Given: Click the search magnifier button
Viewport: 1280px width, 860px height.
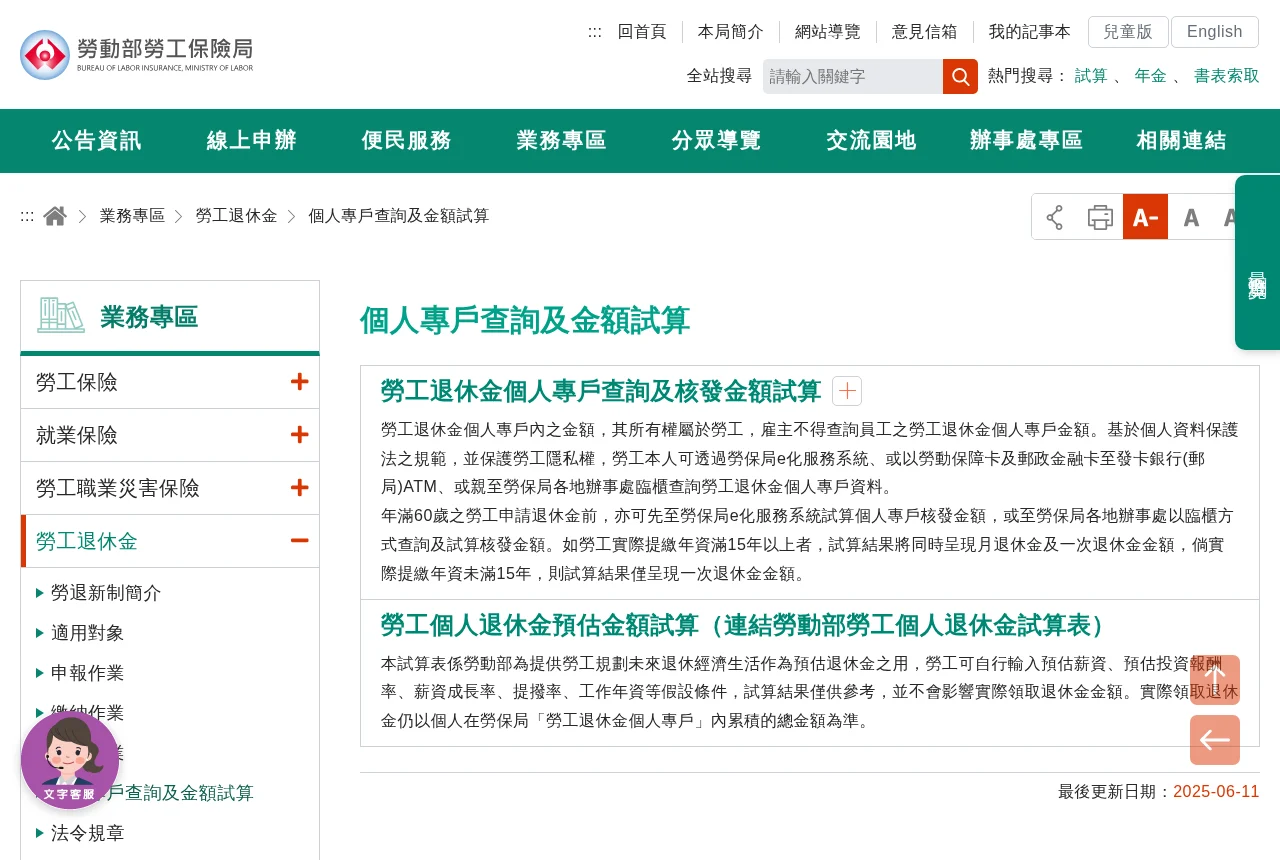Looking at the screenshot, I should [x=960, y=76].
